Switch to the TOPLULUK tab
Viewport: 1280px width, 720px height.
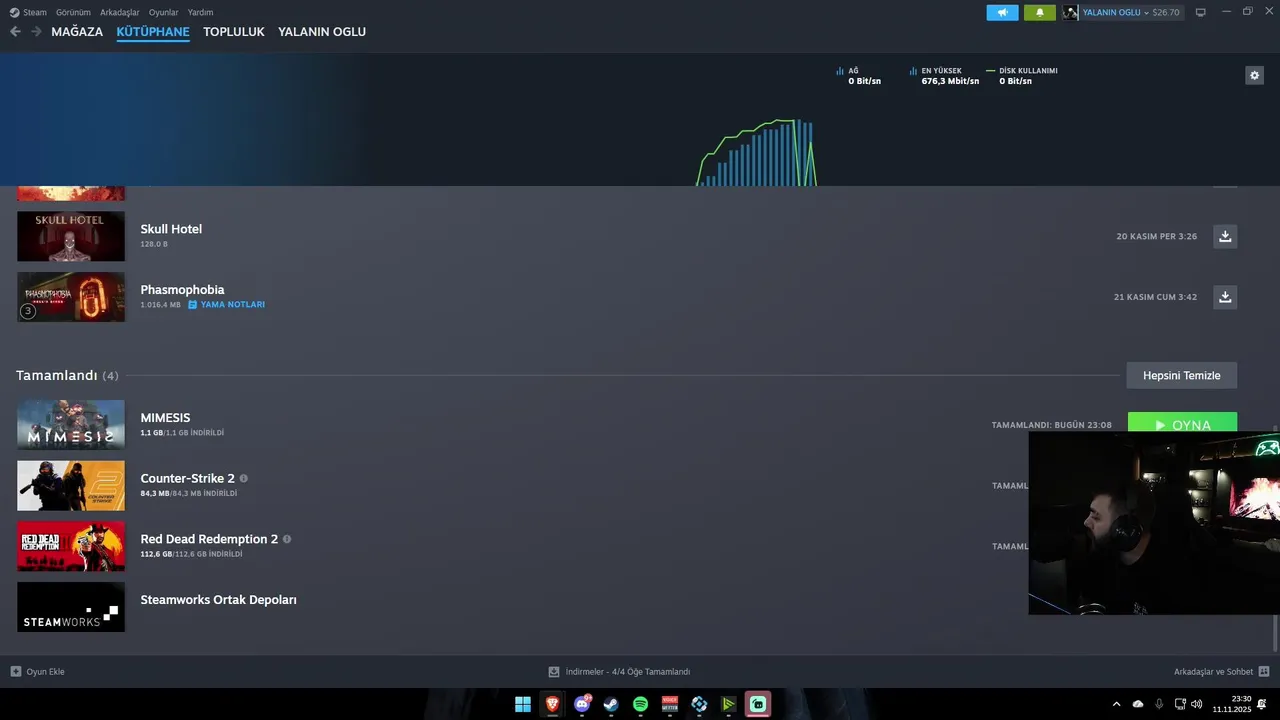click(234, 32)
